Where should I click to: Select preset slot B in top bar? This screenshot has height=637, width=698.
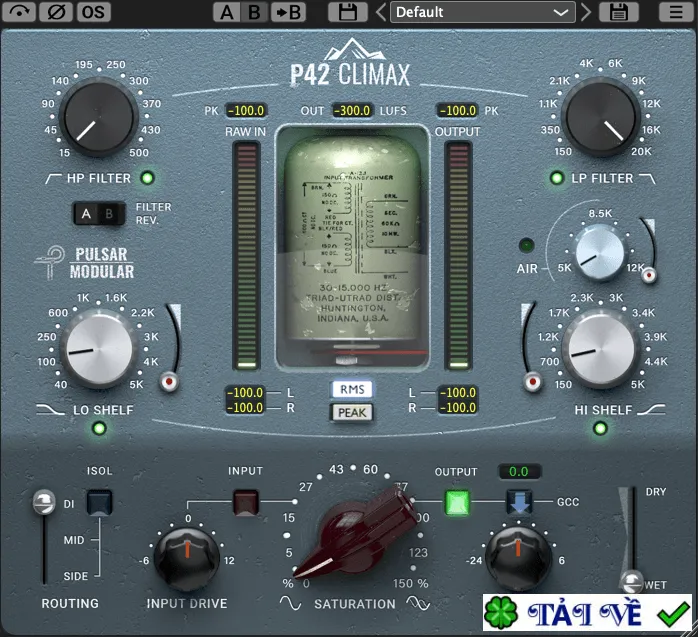(x=255, y=12)
